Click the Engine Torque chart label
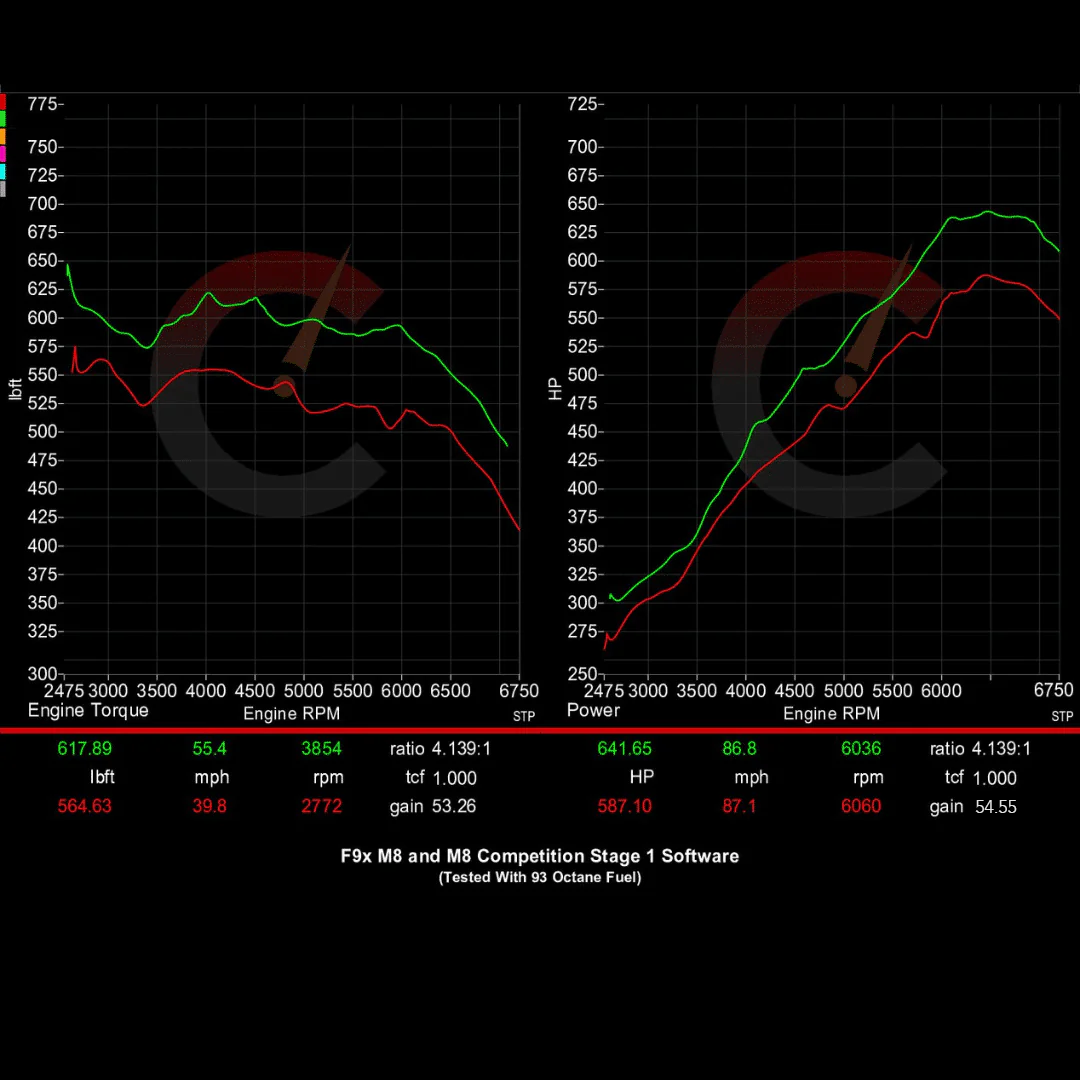1080x1080 pixels. click(x=88, y=711)
